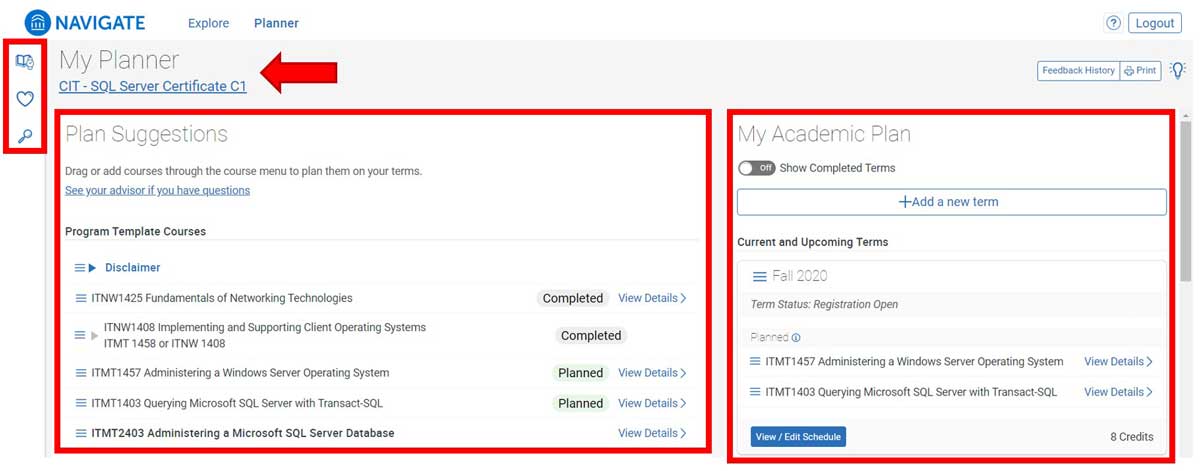
Task: Expand the ITNW1408 course options arrow
Action: click(x=95, y=335)
